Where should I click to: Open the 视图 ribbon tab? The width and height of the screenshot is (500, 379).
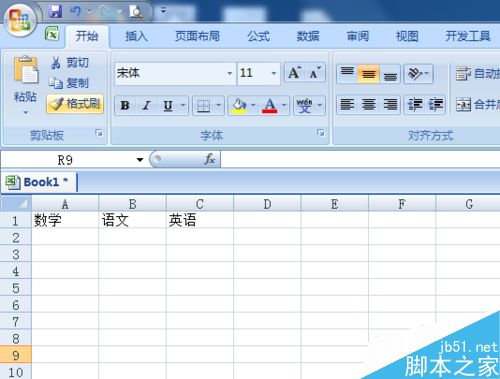[407, 36]
